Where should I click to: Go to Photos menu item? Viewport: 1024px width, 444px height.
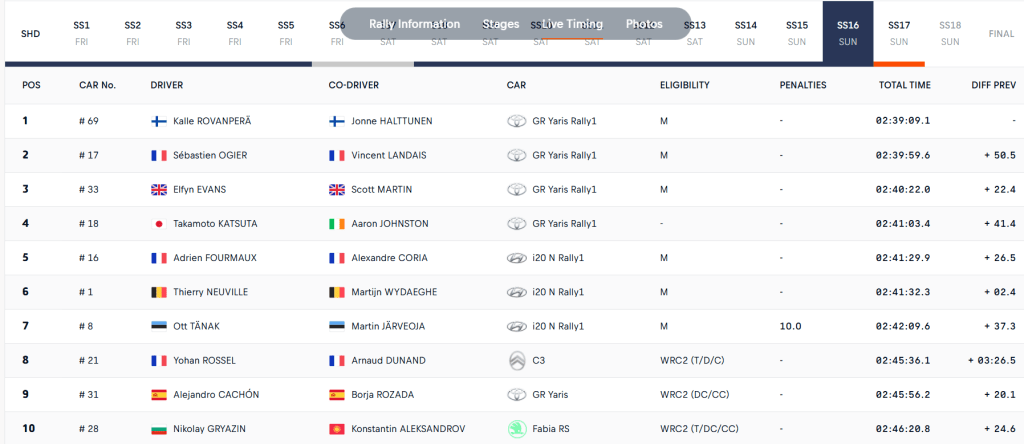(644, 24)
